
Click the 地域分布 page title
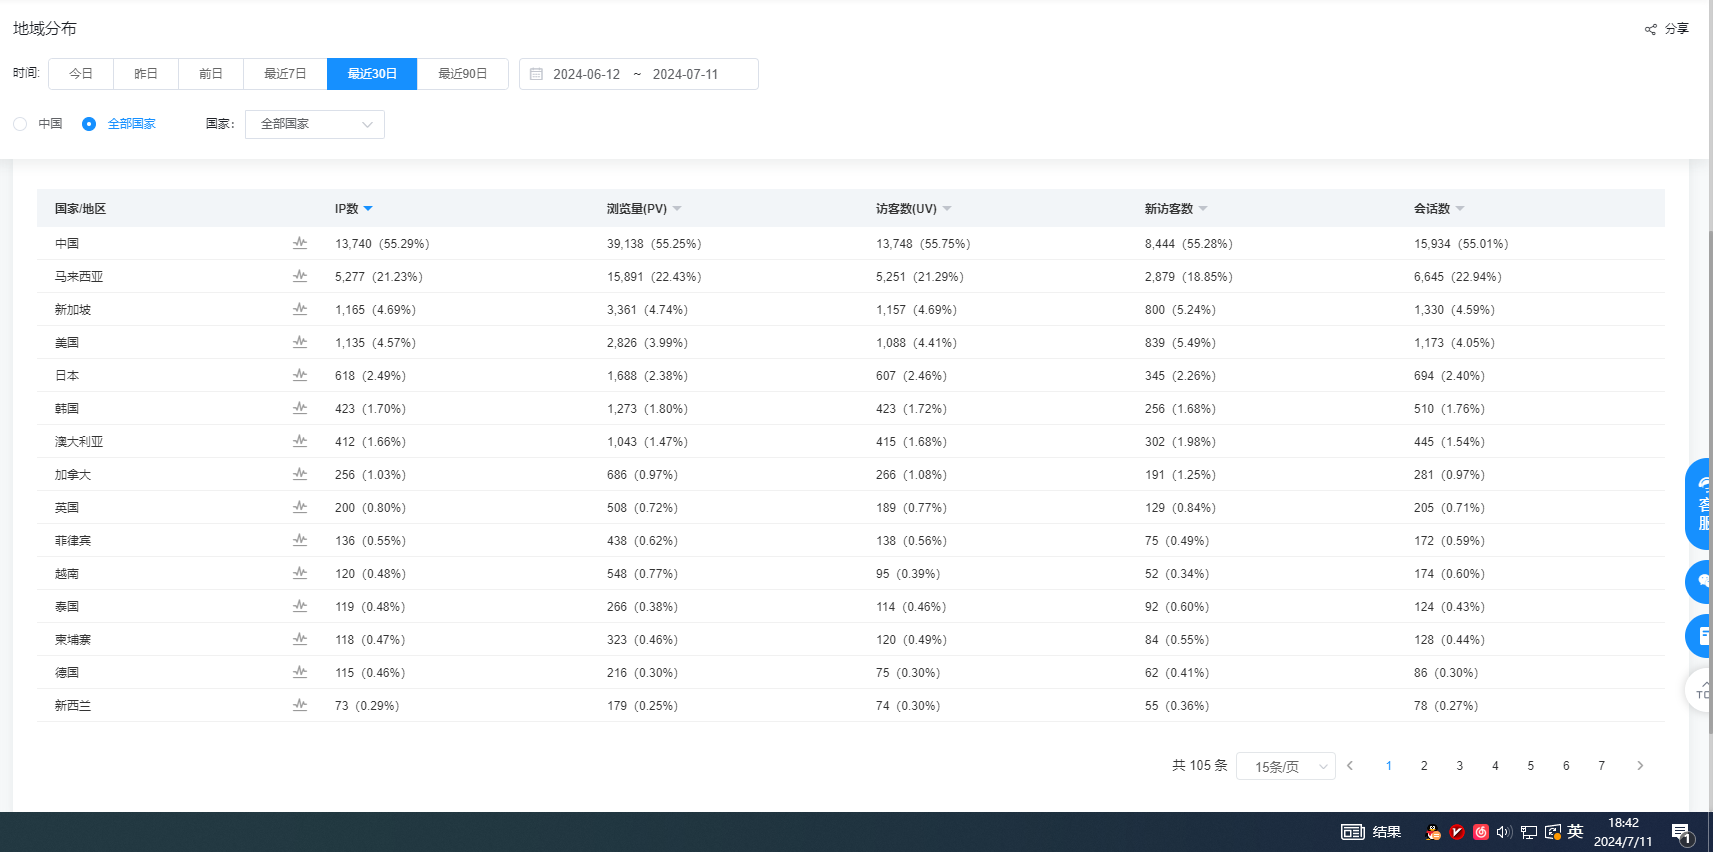click(45, 29)
